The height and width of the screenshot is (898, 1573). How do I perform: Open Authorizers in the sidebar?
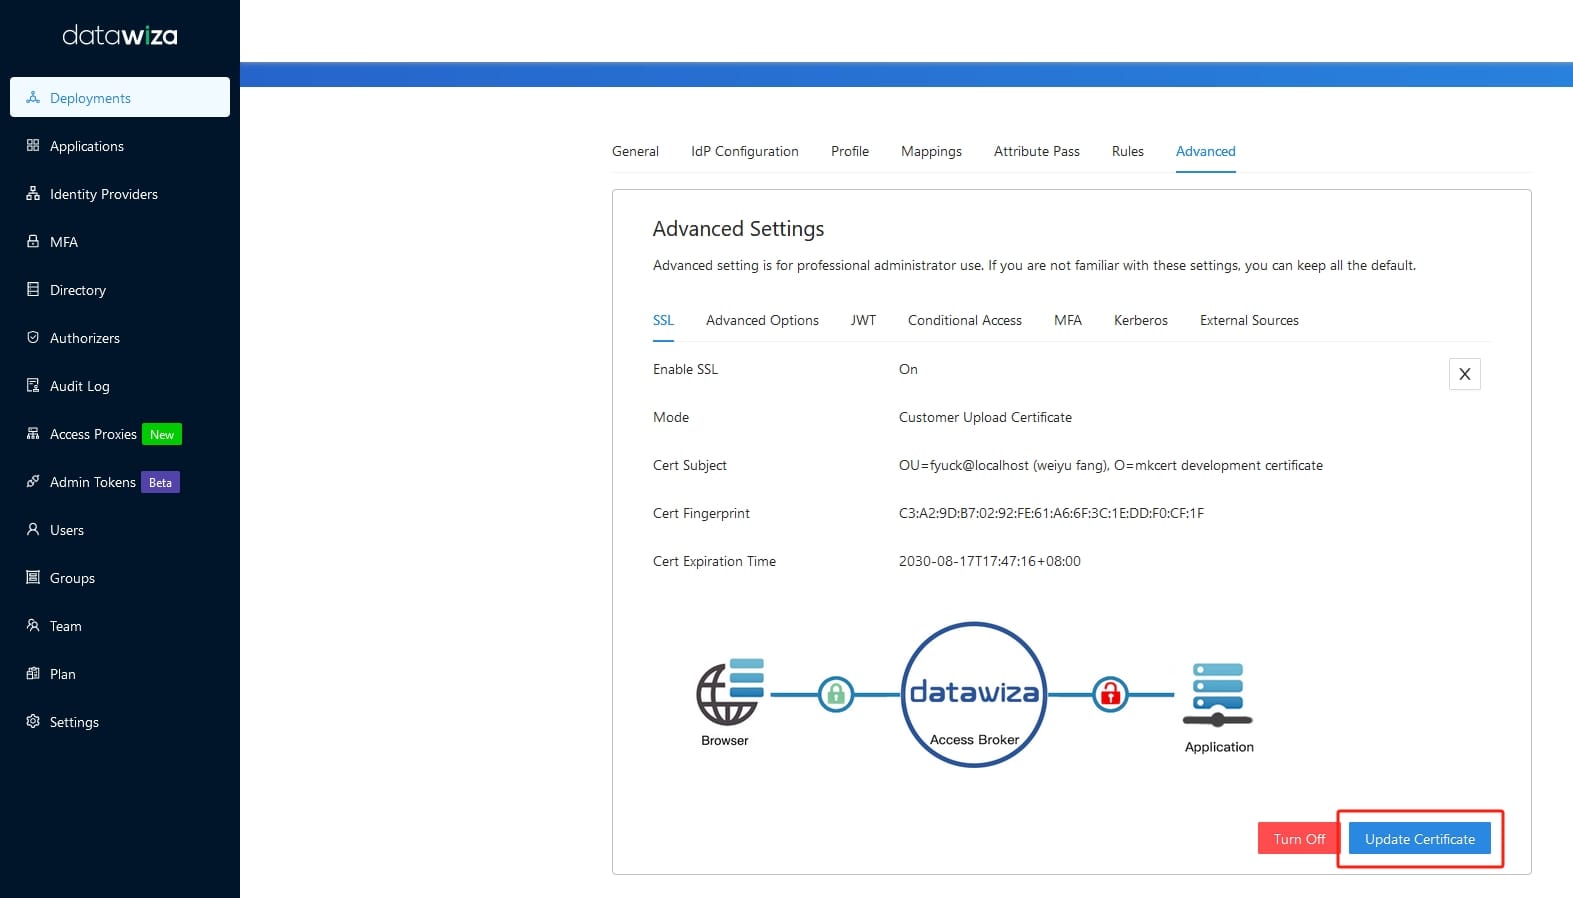120,337
